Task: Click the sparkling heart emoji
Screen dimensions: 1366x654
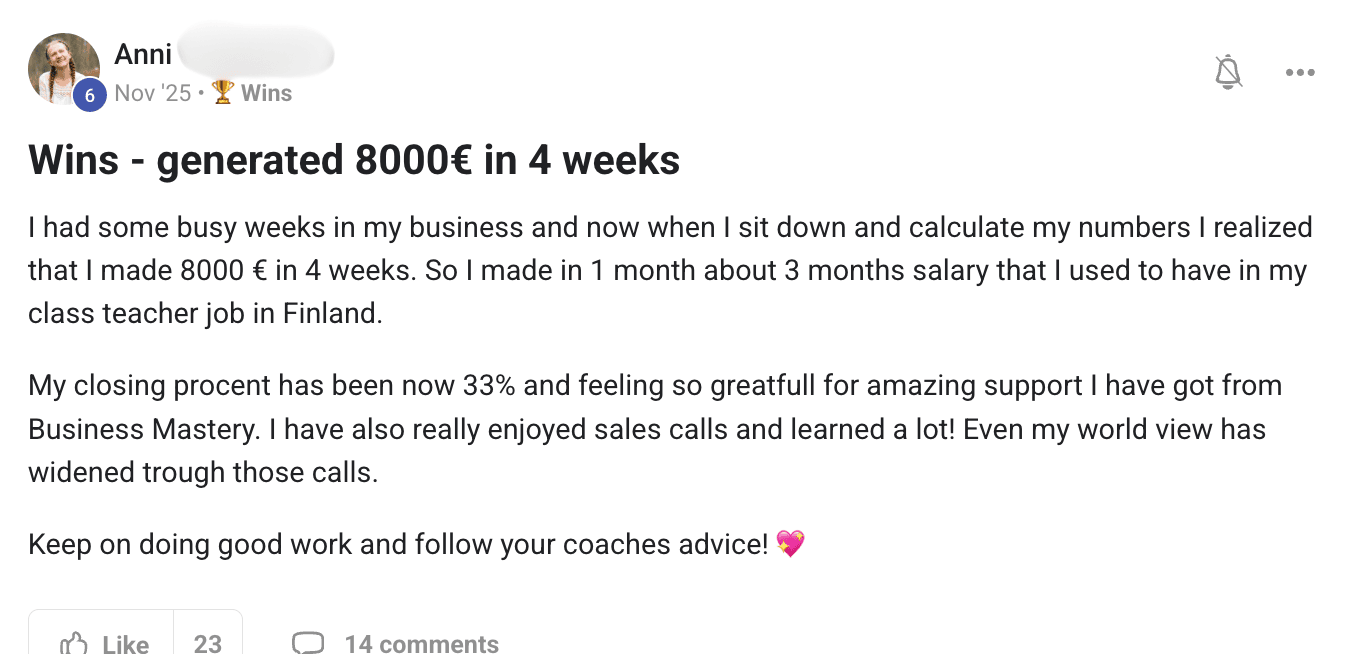Action: point(790,544)
